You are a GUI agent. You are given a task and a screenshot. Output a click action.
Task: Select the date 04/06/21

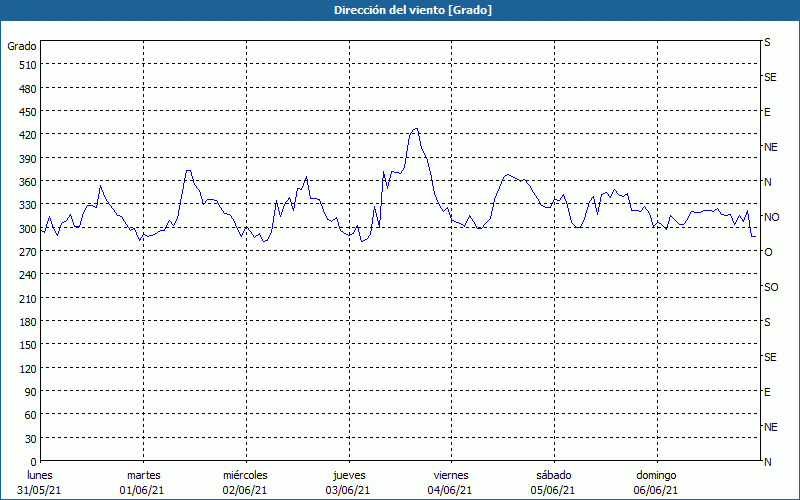(450, 490)
